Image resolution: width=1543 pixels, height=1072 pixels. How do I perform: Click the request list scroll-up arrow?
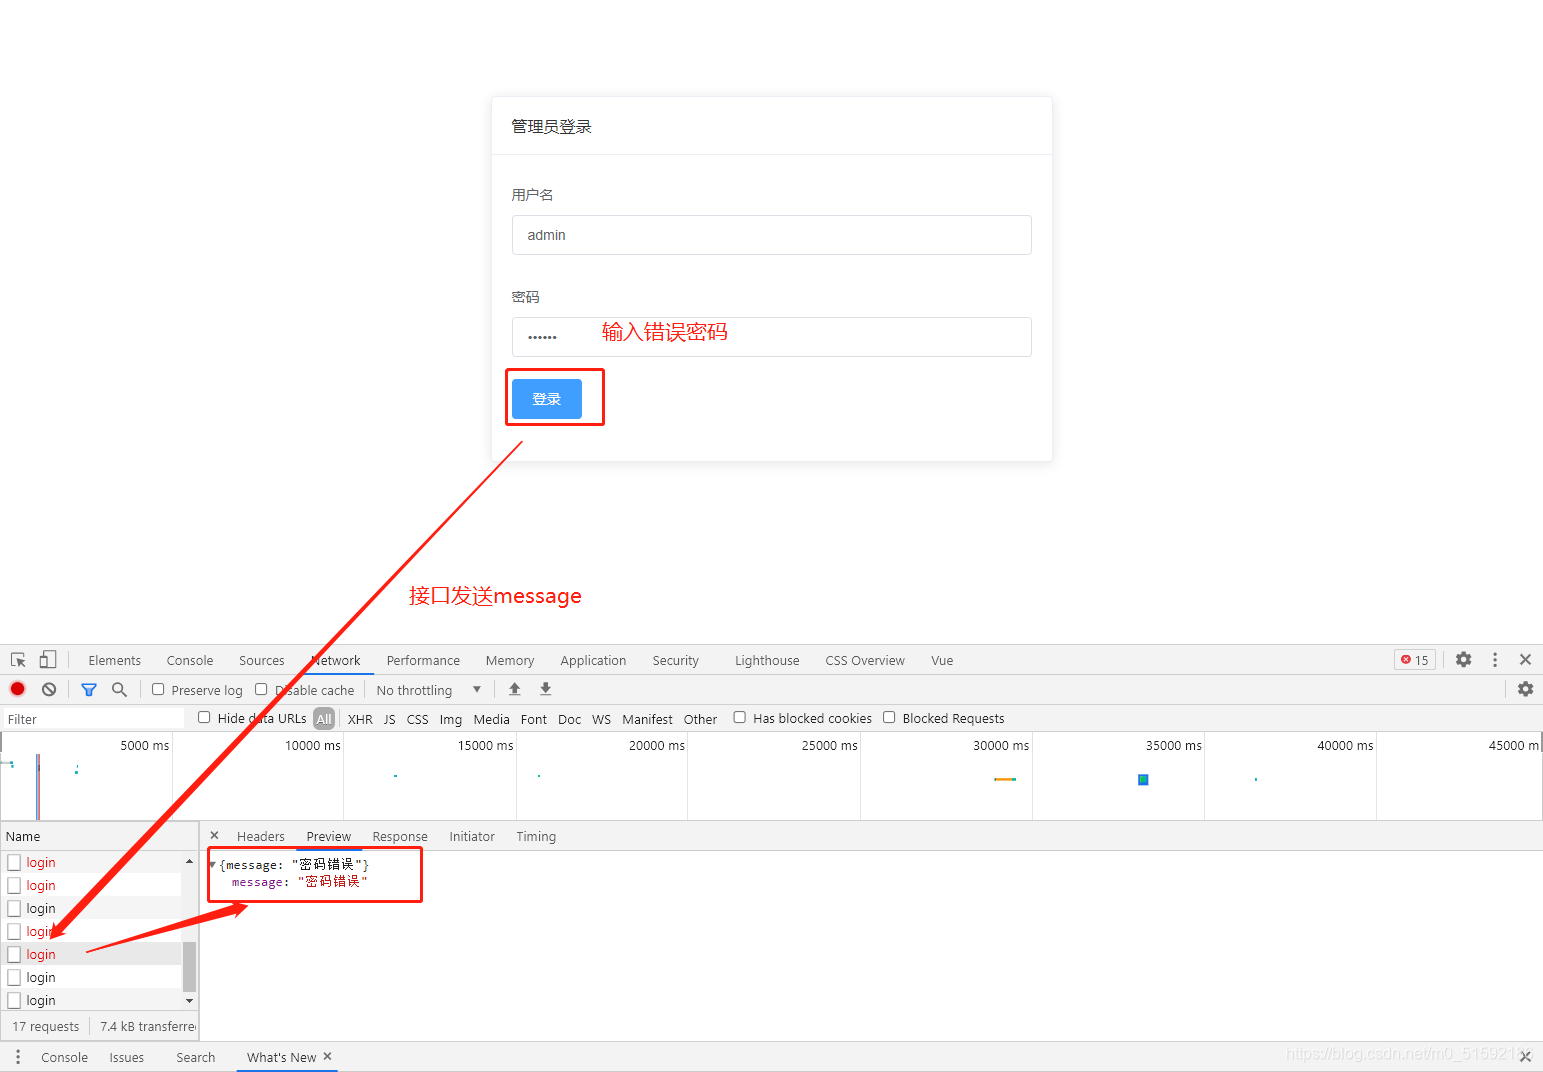click(189, 861)
